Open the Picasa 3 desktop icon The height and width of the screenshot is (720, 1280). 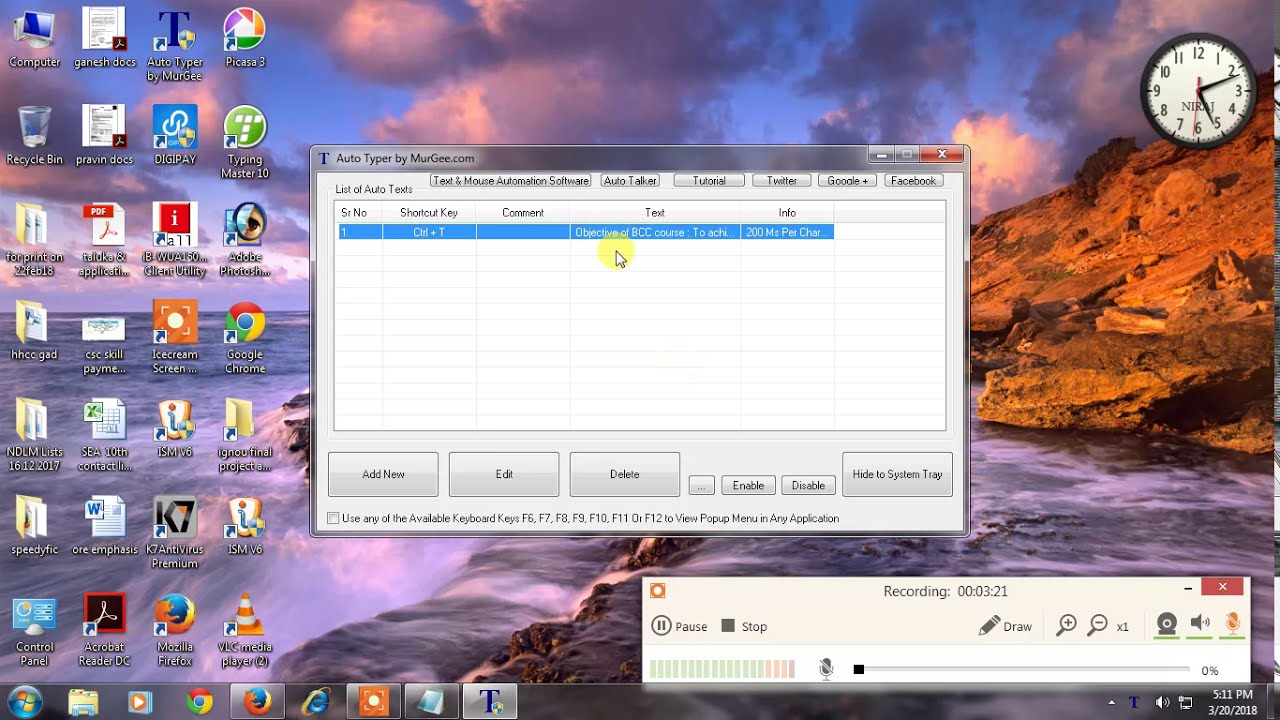pyautogui.click(x=245, y=38)
